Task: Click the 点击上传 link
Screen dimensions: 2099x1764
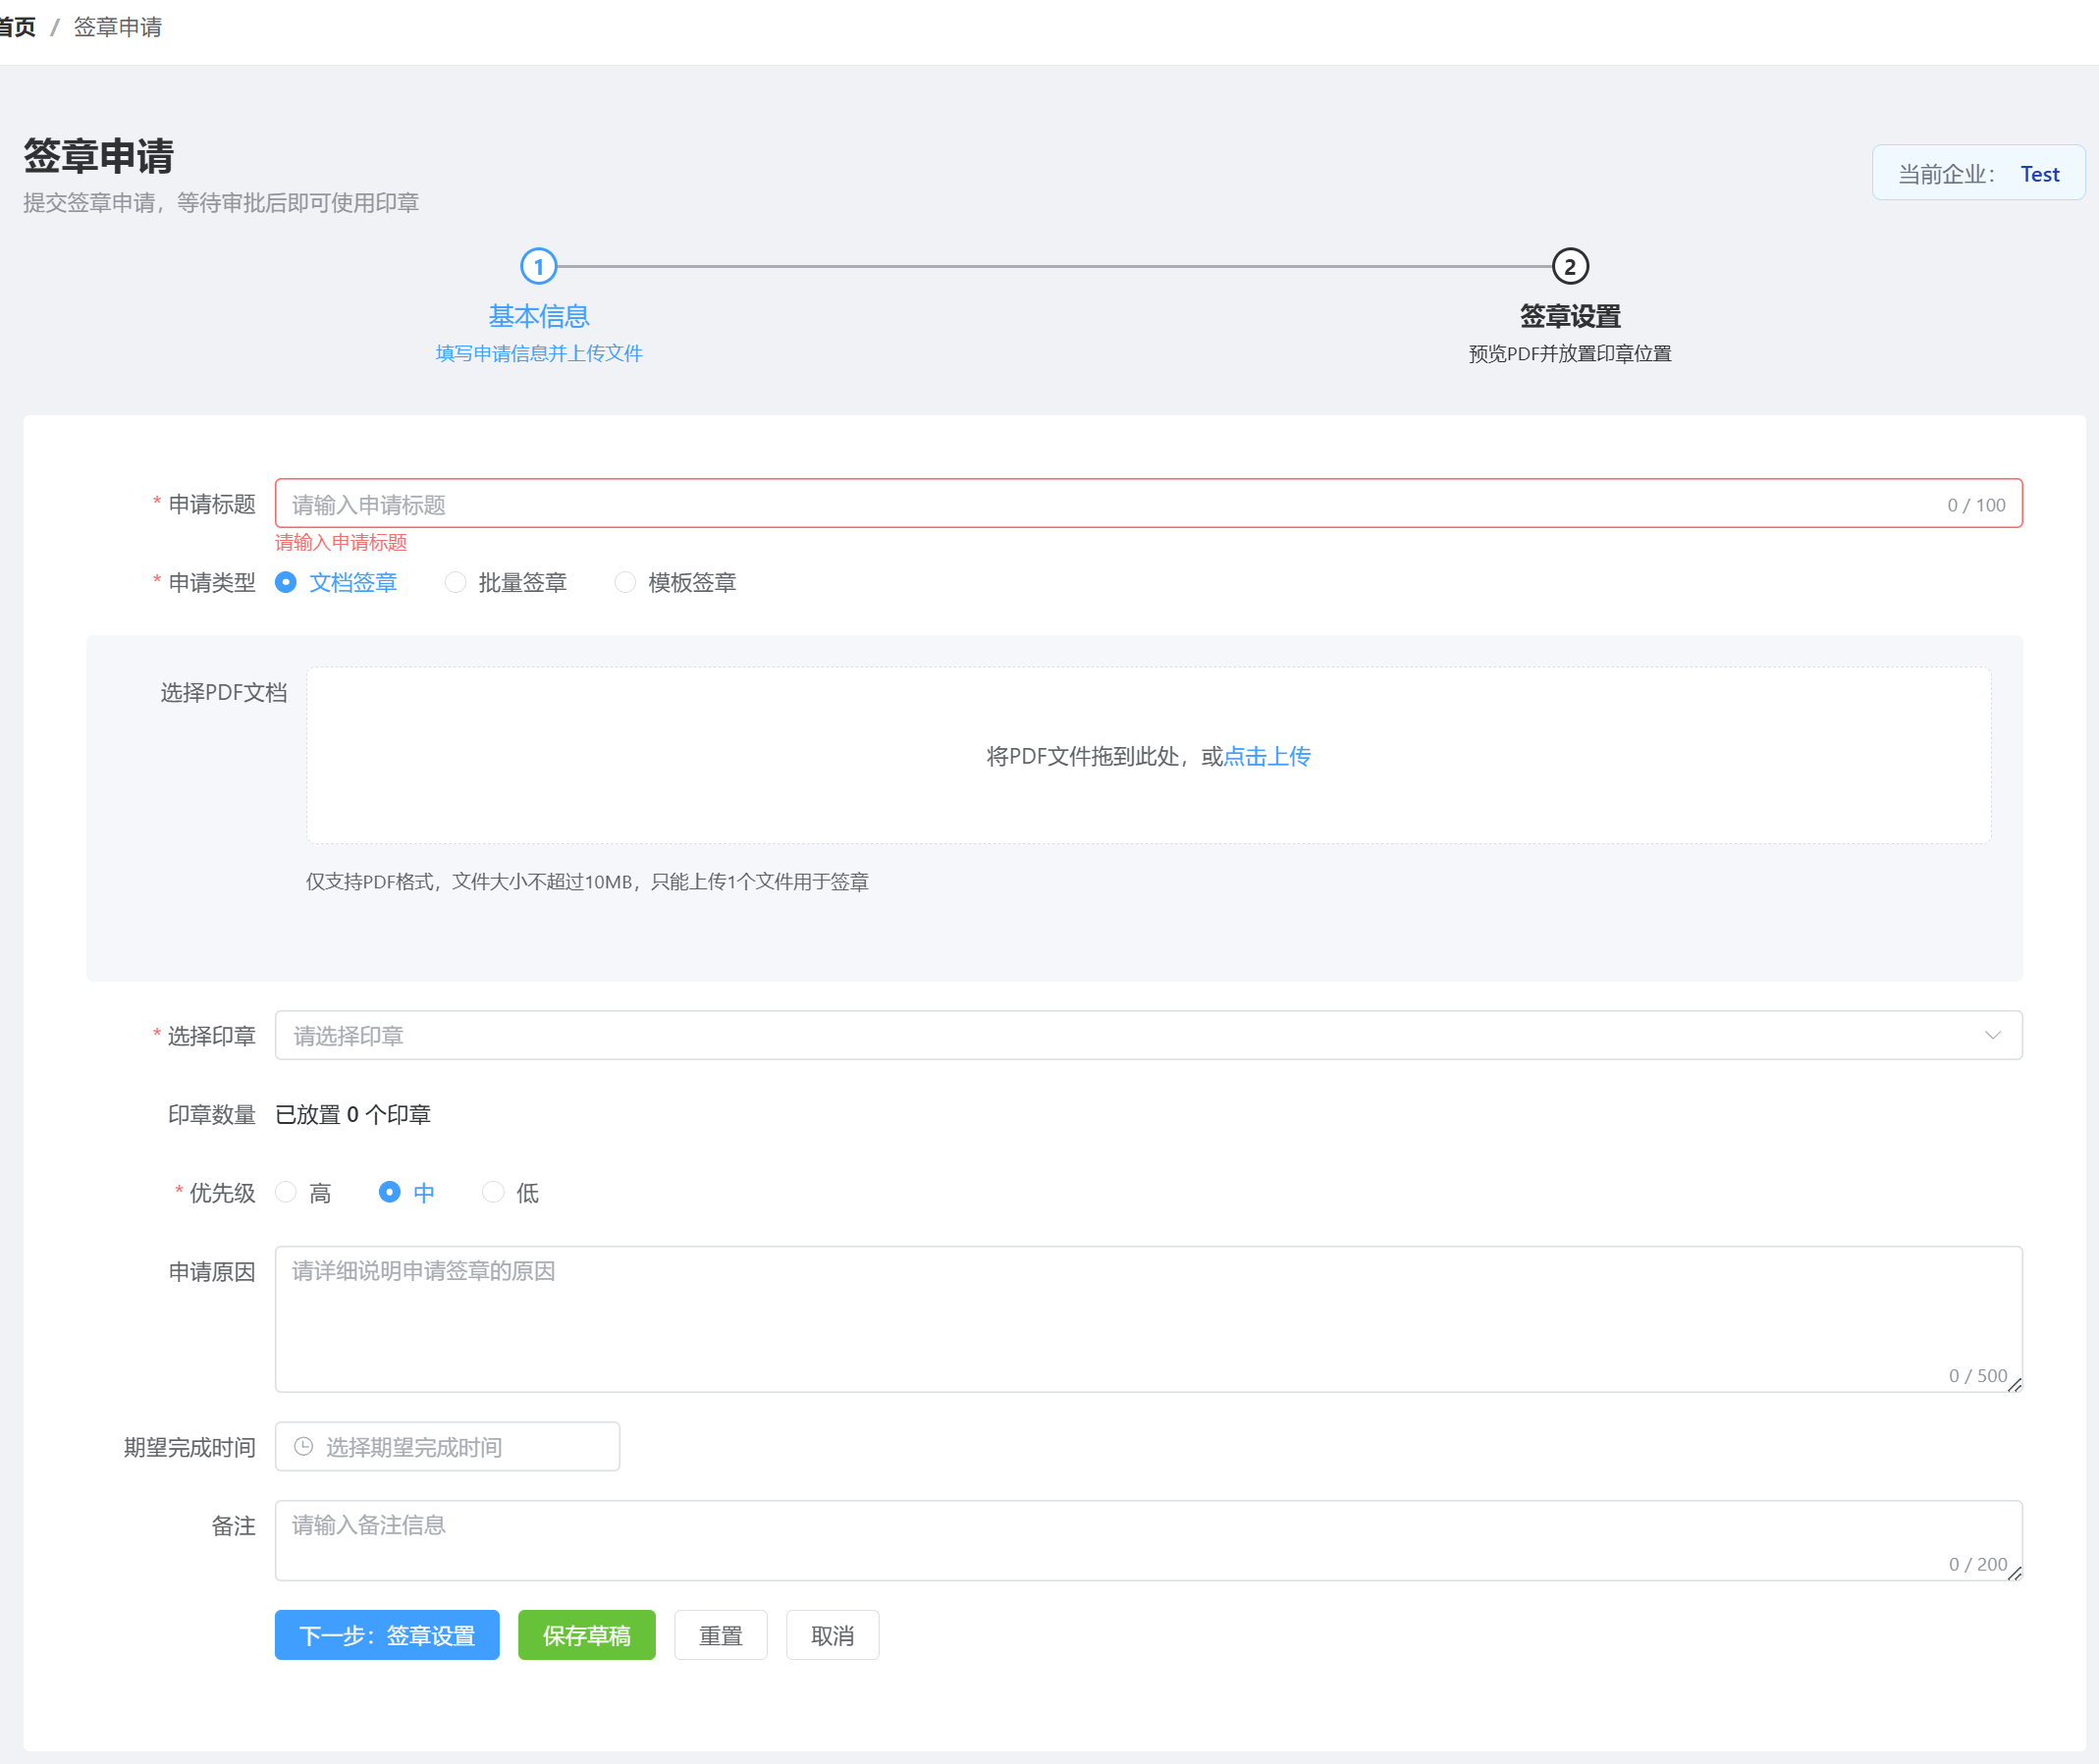Action: (1266, 756)
